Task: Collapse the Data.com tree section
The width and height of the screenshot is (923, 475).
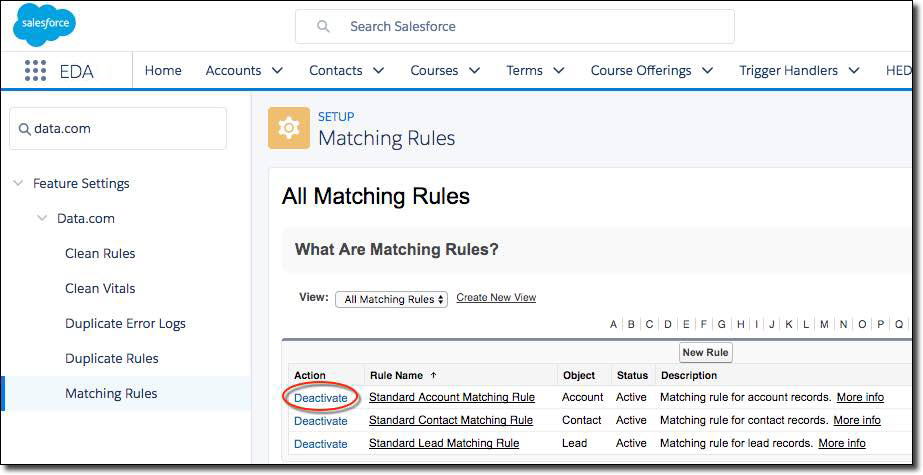Action: tap(42, 219)
